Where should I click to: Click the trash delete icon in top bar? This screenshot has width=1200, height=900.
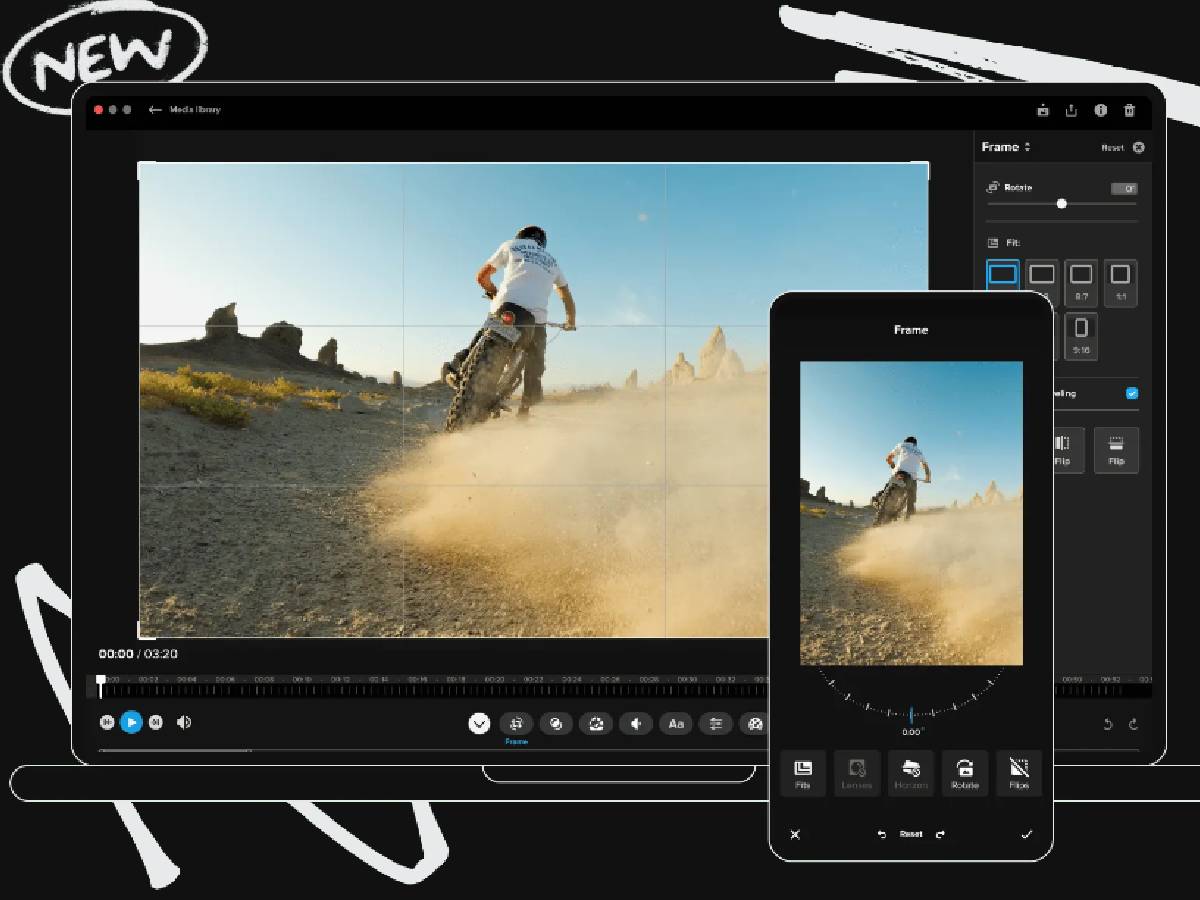tap(1129, 110)
